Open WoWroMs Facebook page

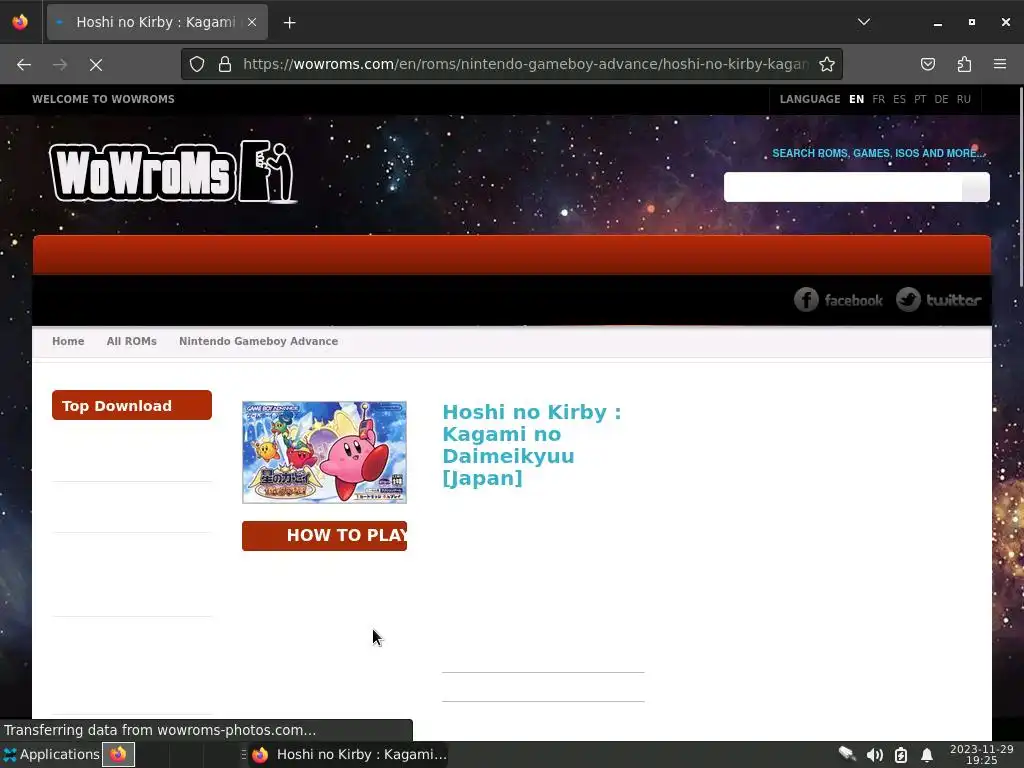pyautogui.click(x=838, y=300)
